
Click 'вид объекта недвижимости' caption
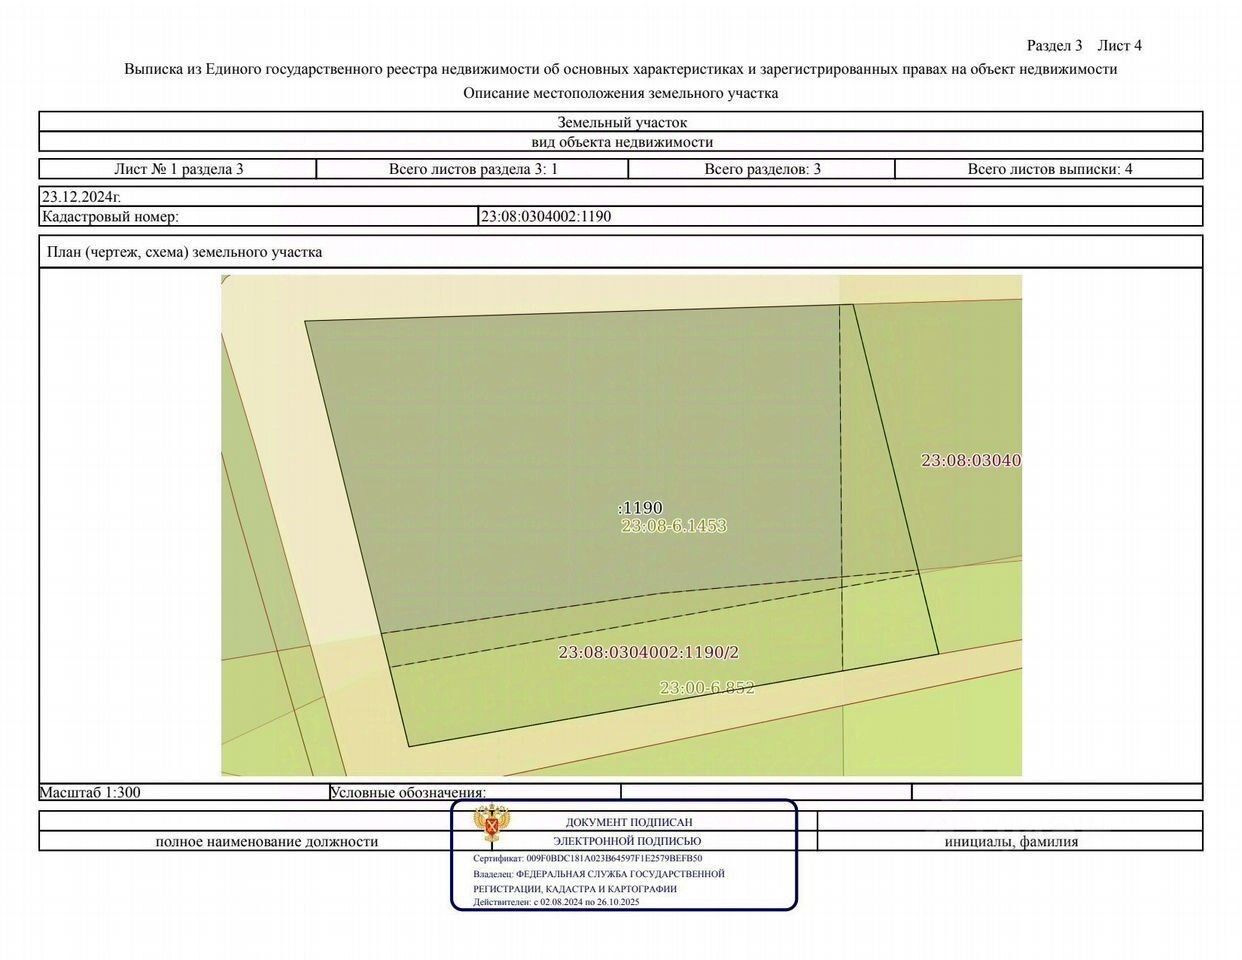pyautogui.click(x=621, y=142)
